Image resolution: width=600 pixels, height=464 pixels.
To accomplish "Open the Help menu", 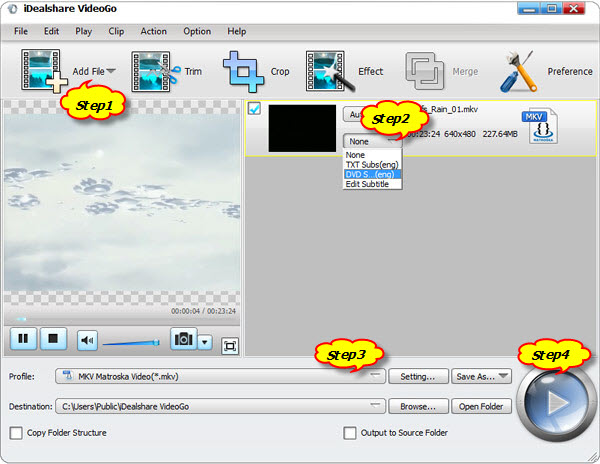I will pyautogui.click(x=236, y=31).
